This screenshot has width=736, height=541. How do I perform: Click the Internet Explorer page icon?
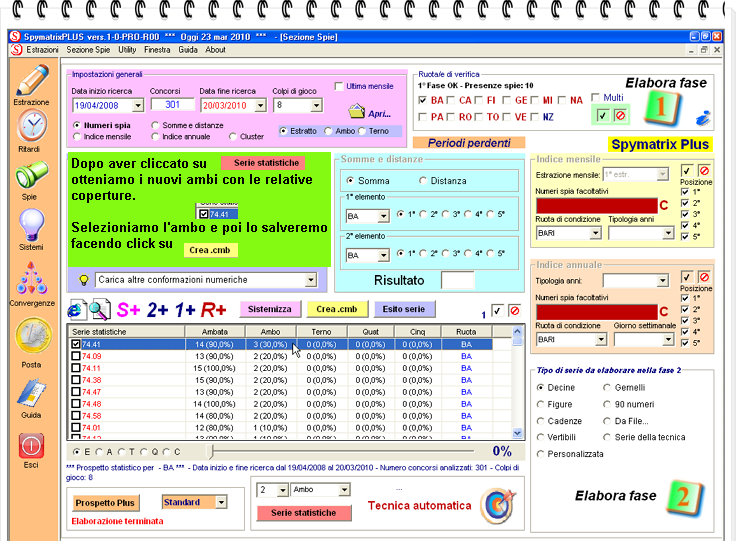(x=77, y=309)
